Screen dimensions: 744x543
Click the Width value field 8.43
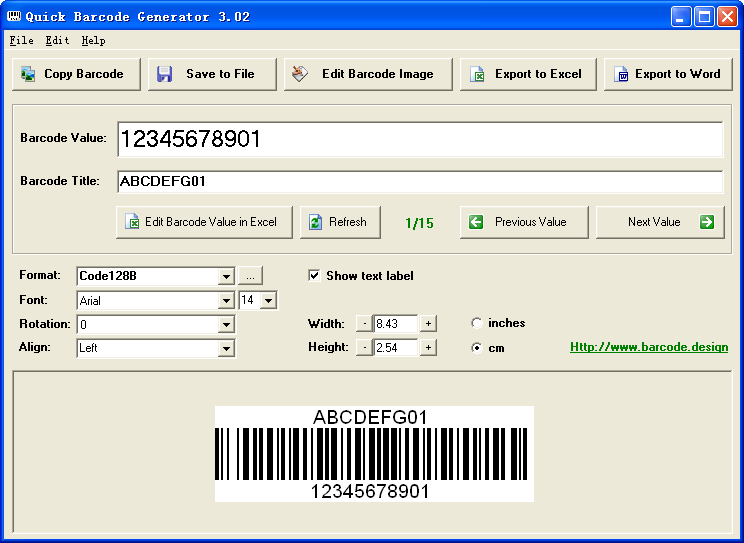coord(396,324)
